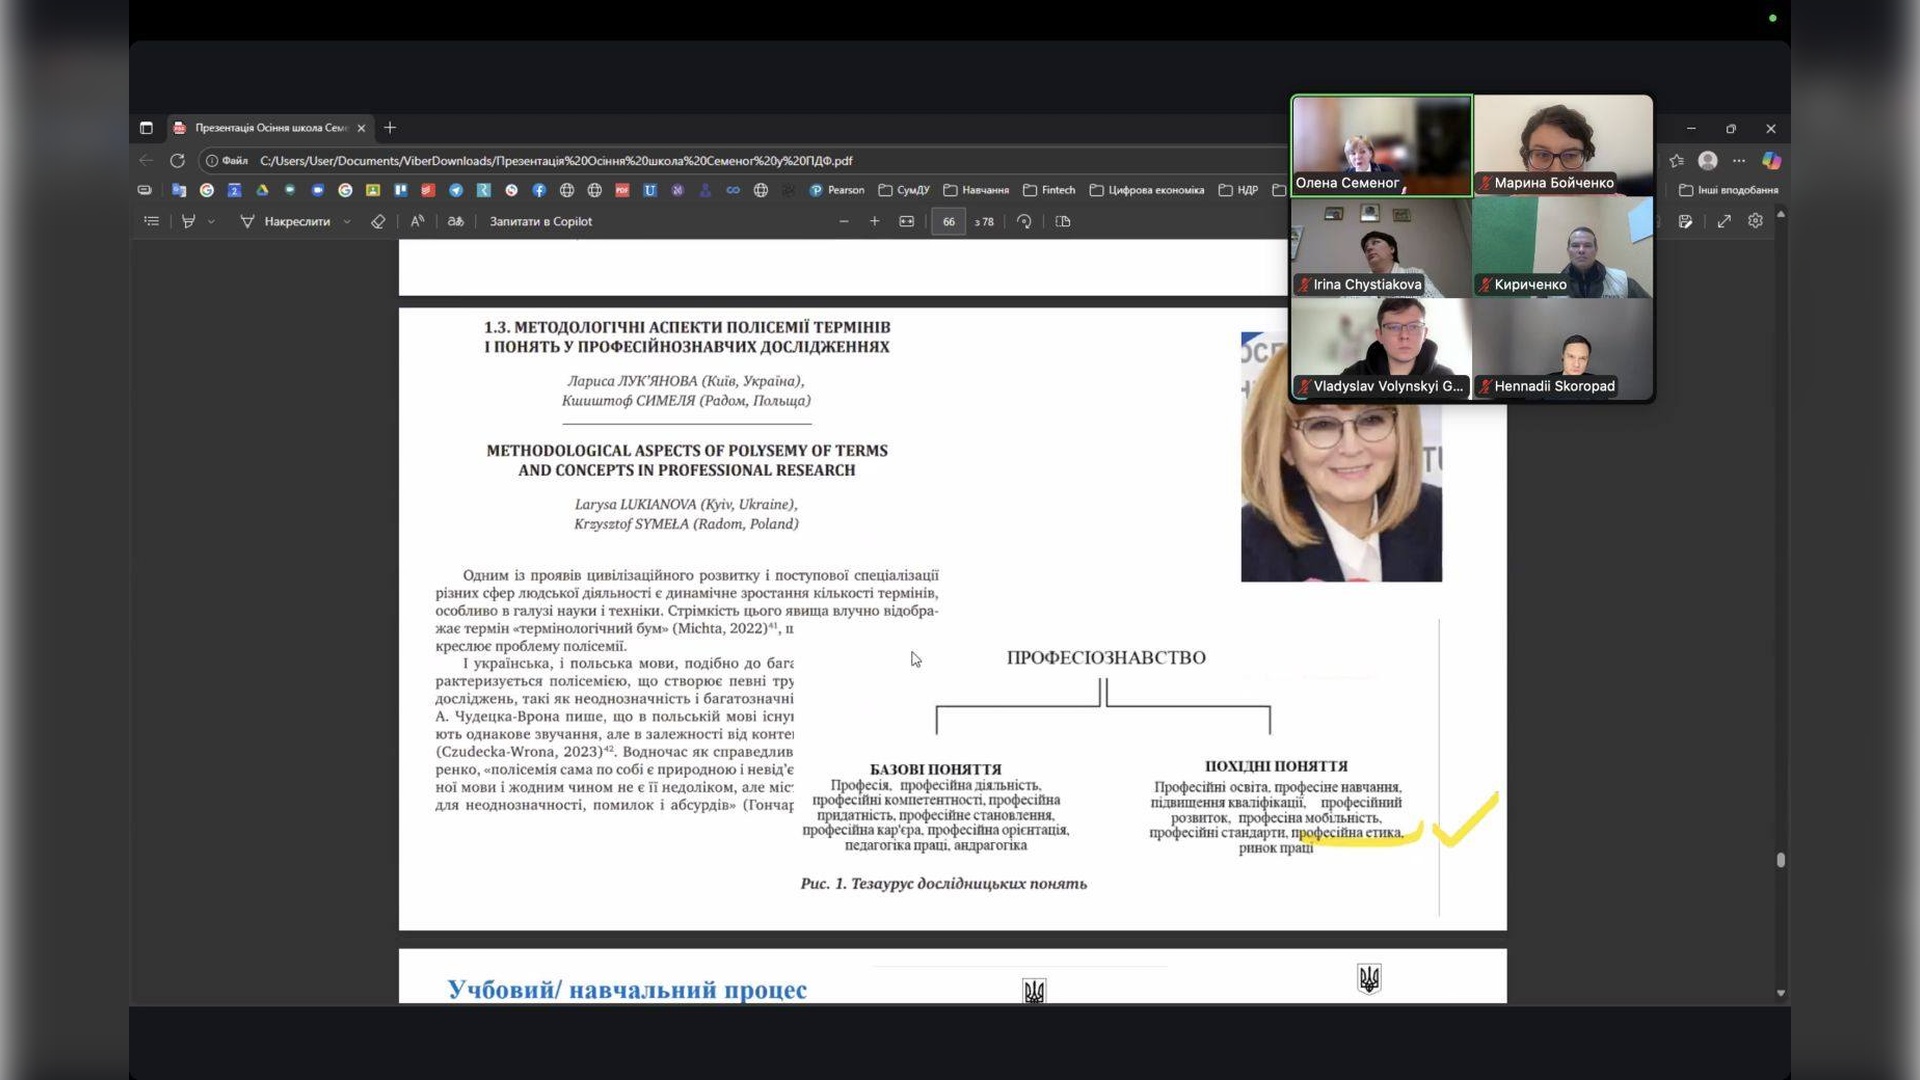Open a new browser tab

390,128
